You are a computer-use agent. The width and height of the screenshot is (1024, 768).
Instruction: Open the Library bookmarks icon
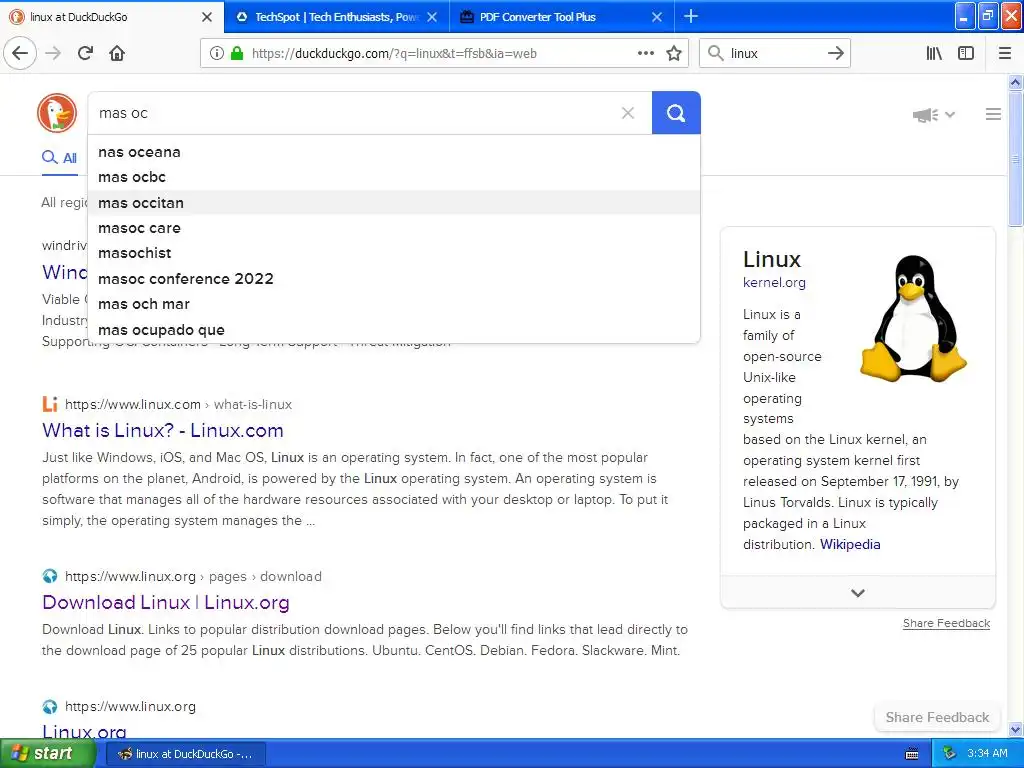934,53
